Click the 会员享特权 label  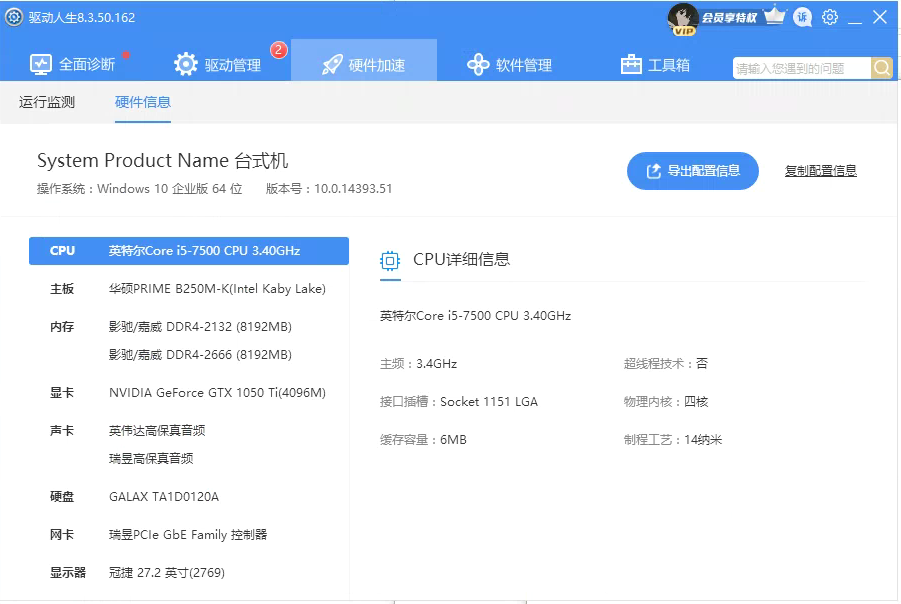[729, 18]
